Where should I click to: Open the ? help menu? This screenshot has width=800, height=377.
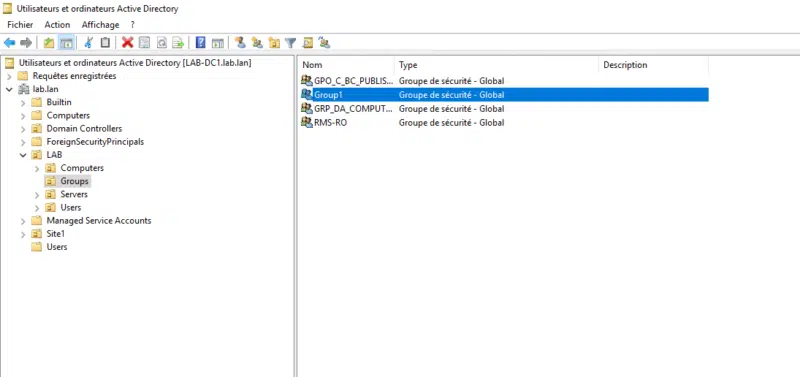[132, 24]
